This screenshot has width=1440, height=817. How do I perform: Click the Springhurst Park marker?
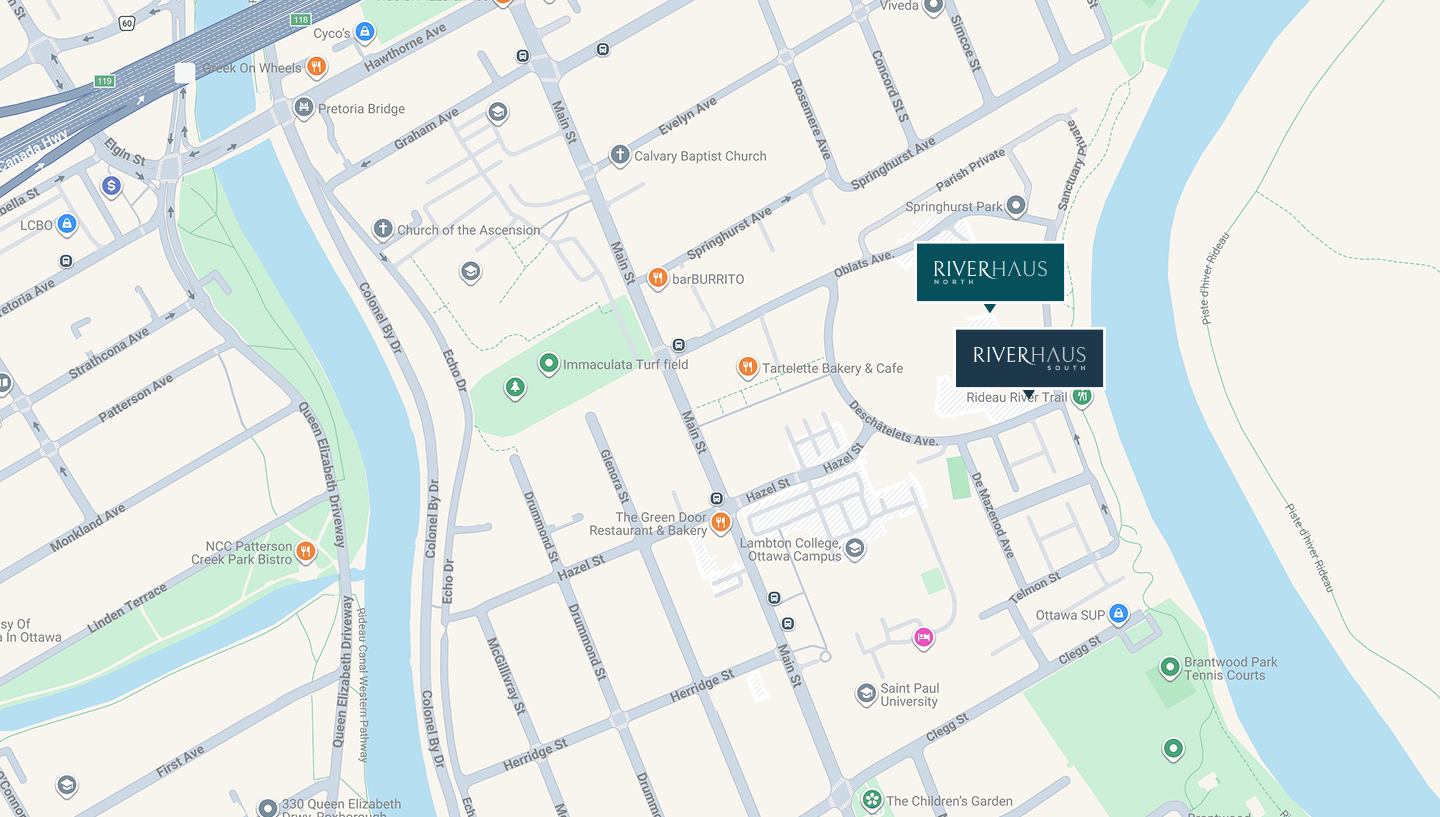click(1016, 206)
